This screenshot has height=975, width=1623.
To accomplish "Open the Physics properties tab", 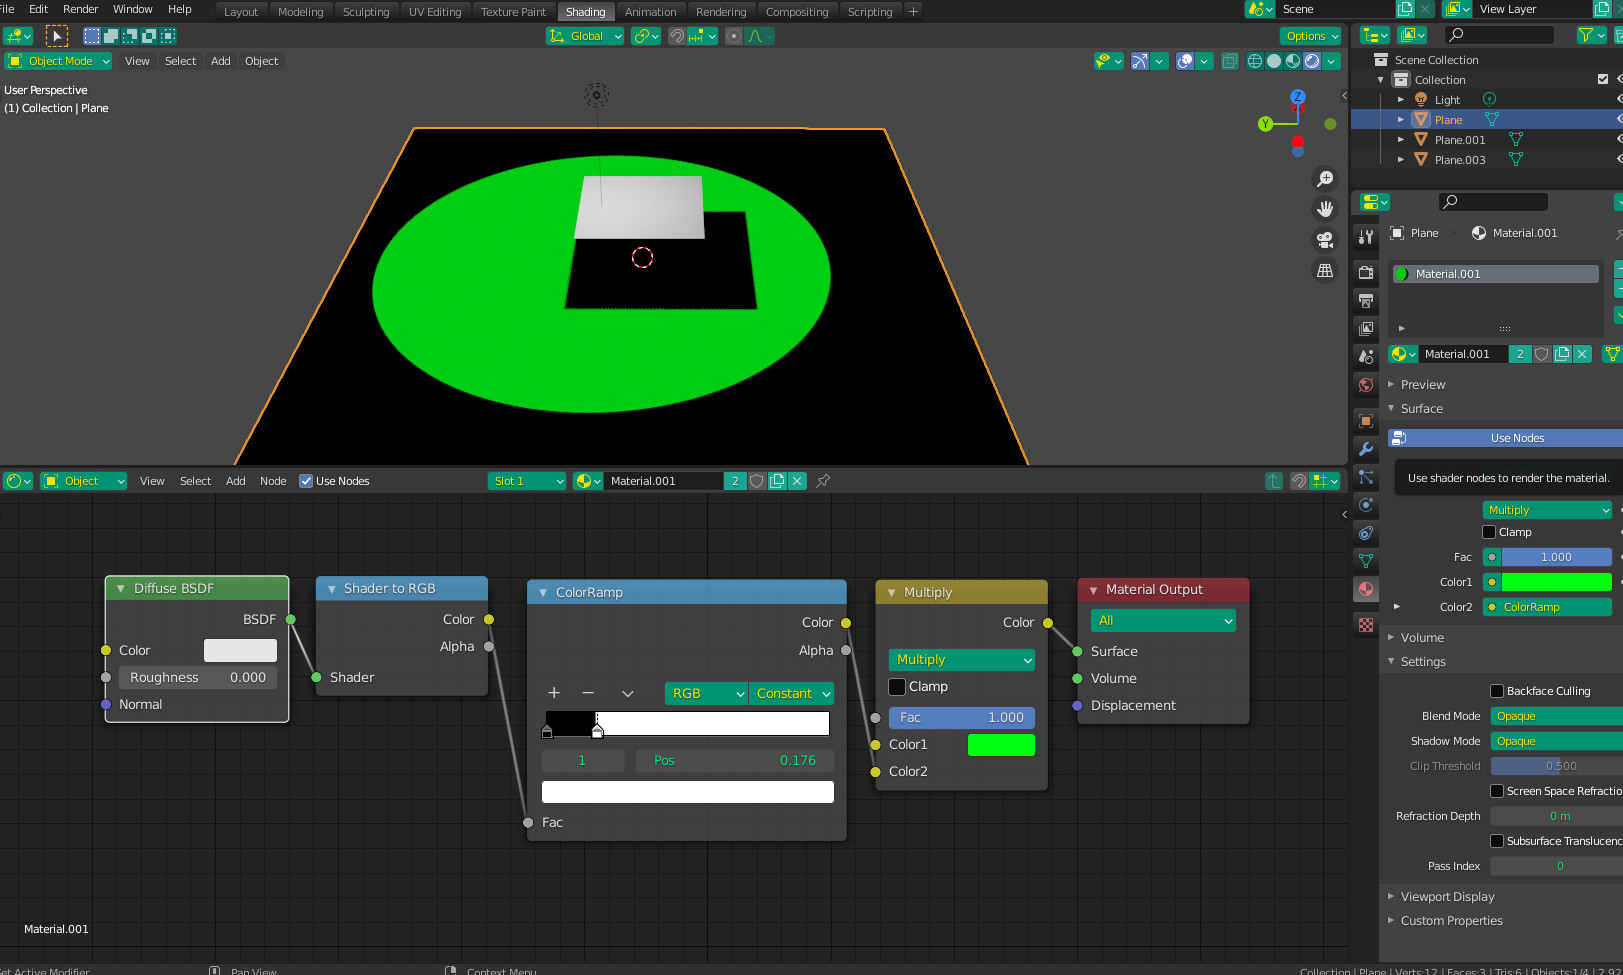I will (x=1366, y=505).
